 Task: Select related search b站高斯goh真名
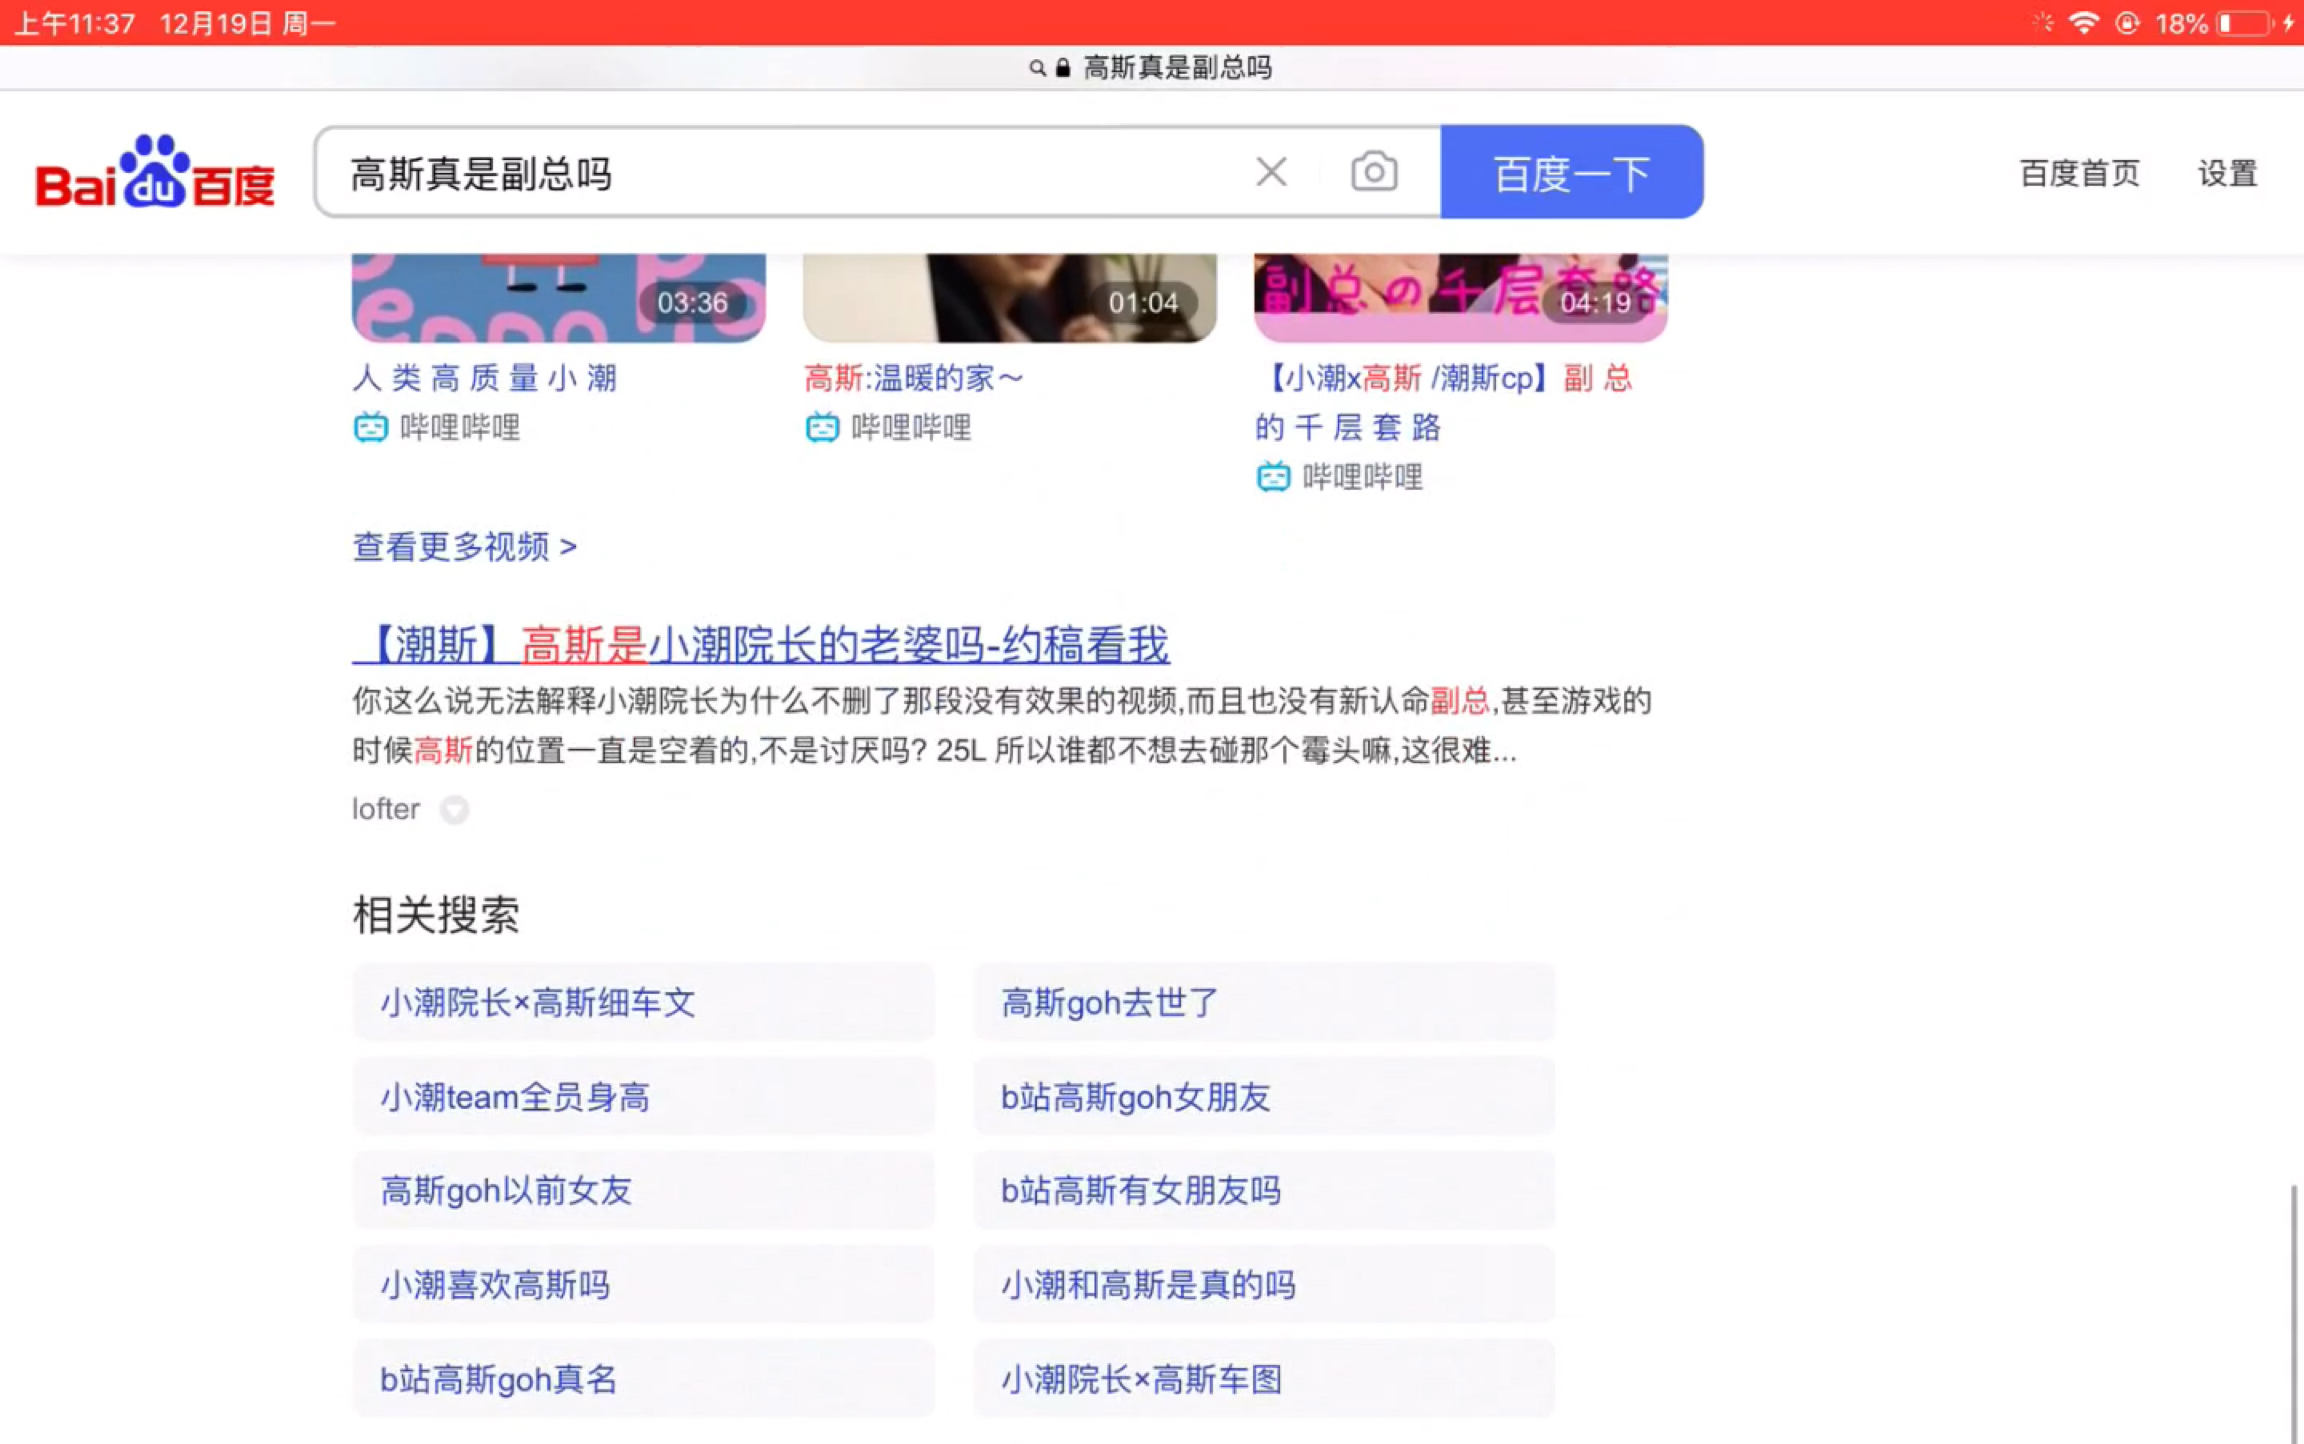click(644, 1378)
